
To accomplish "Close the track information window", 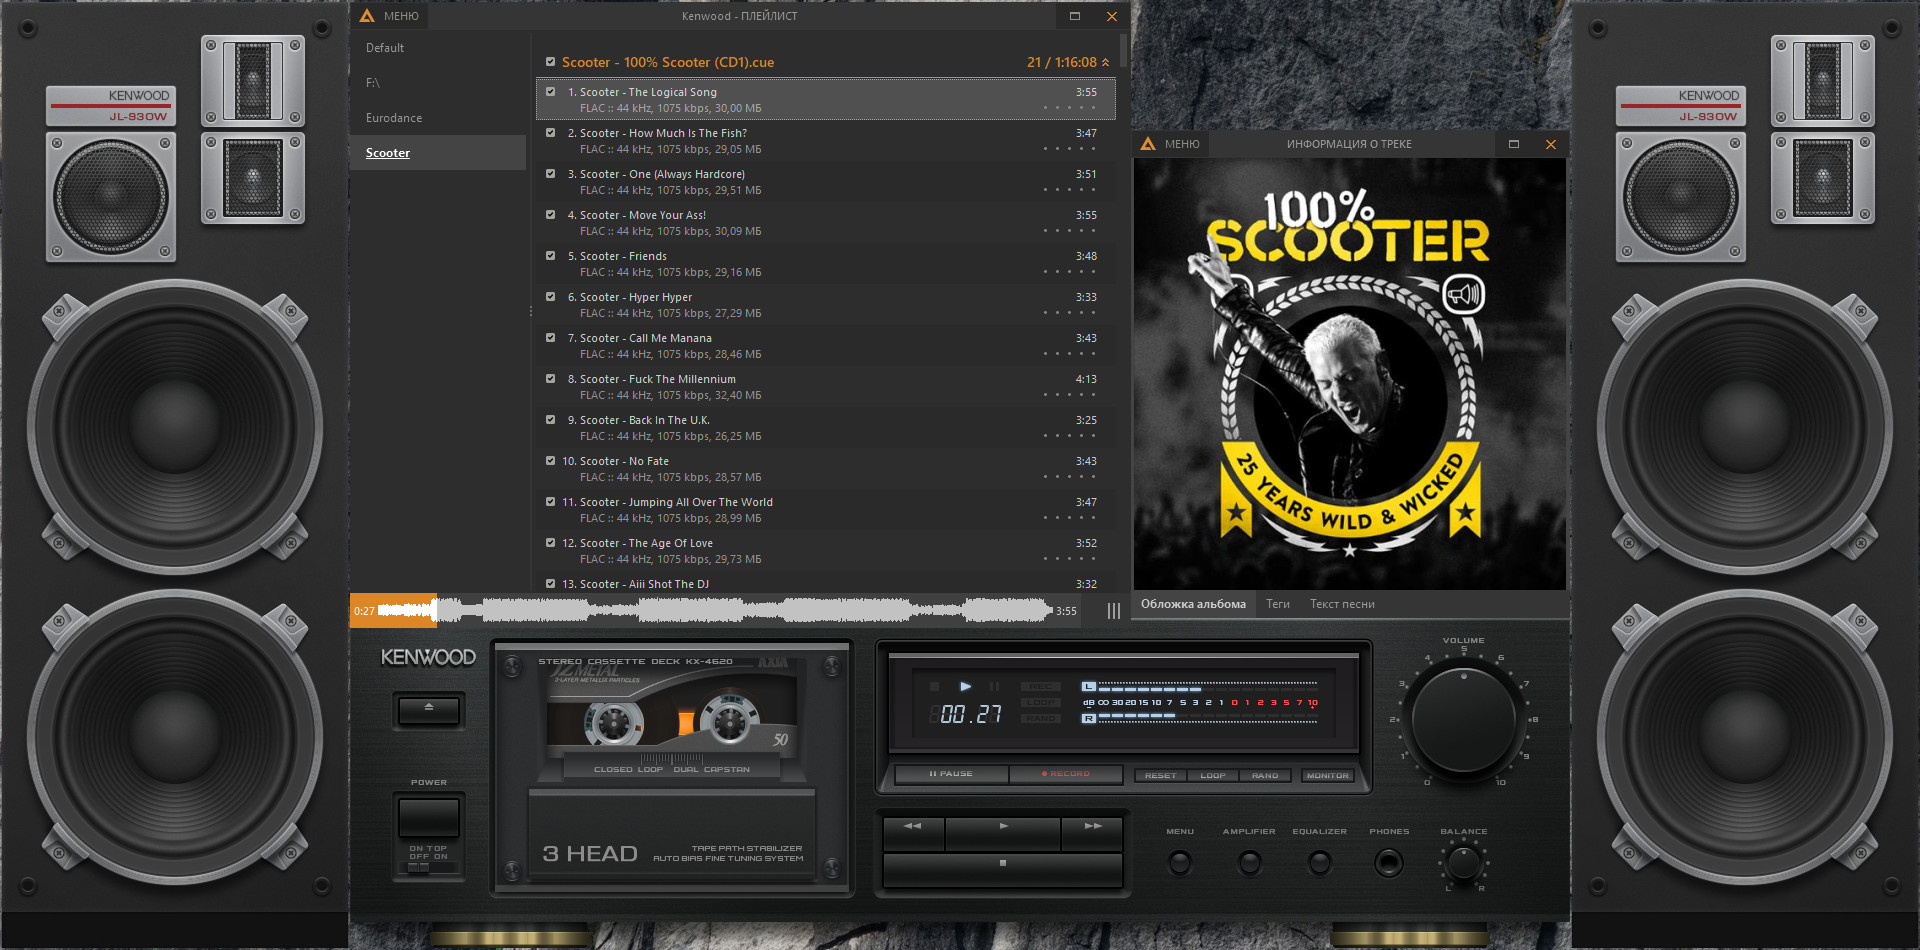I will [x=1551, y=144].
